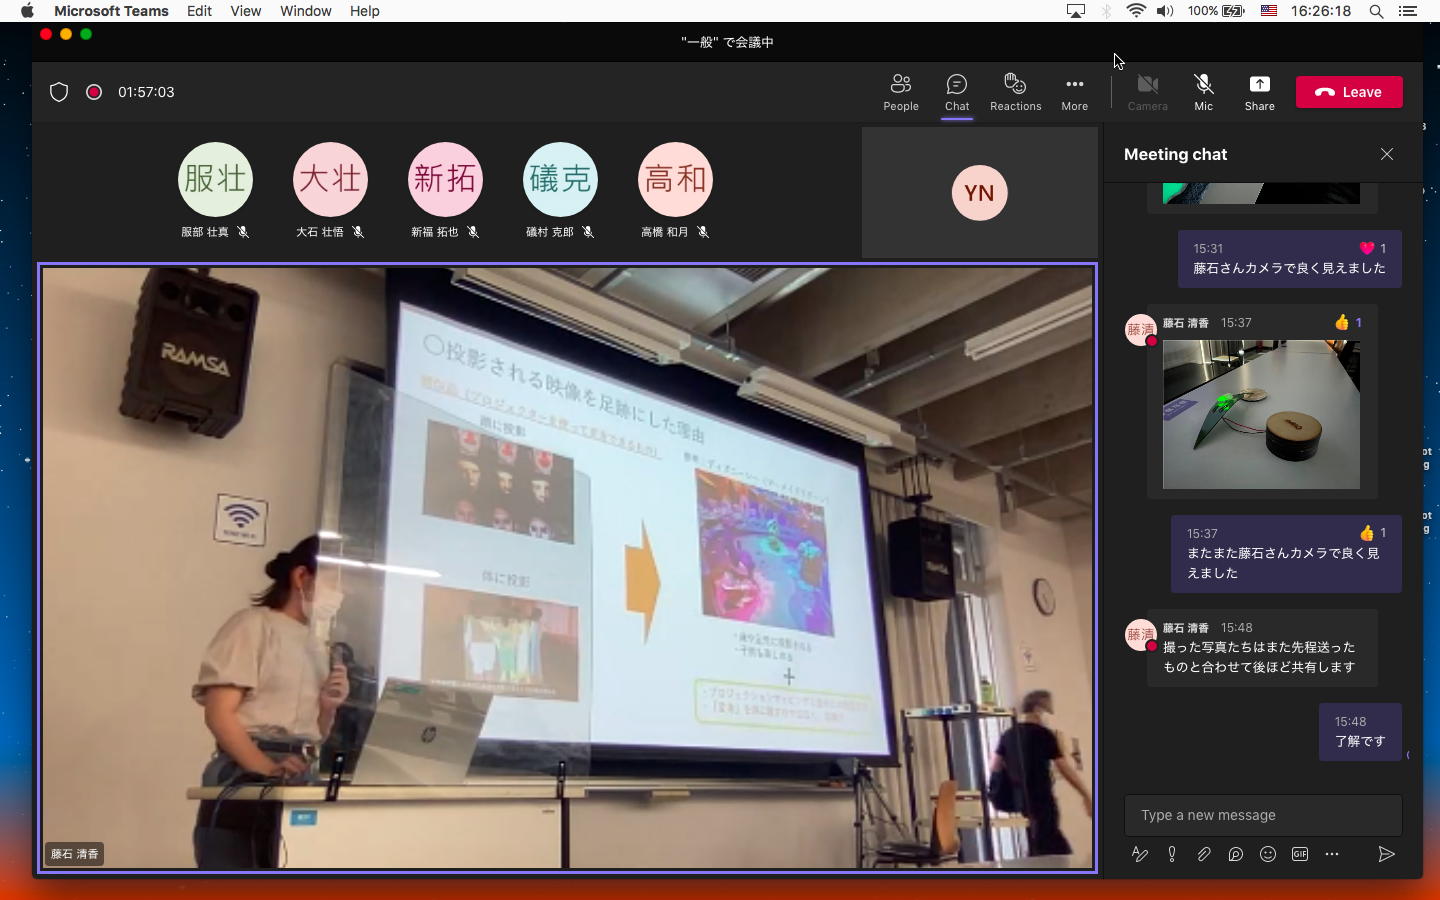1440x900 pixels.
Task: Open the Window menu in menu bar
Action: pyautogui.click(x=305, y=11)
